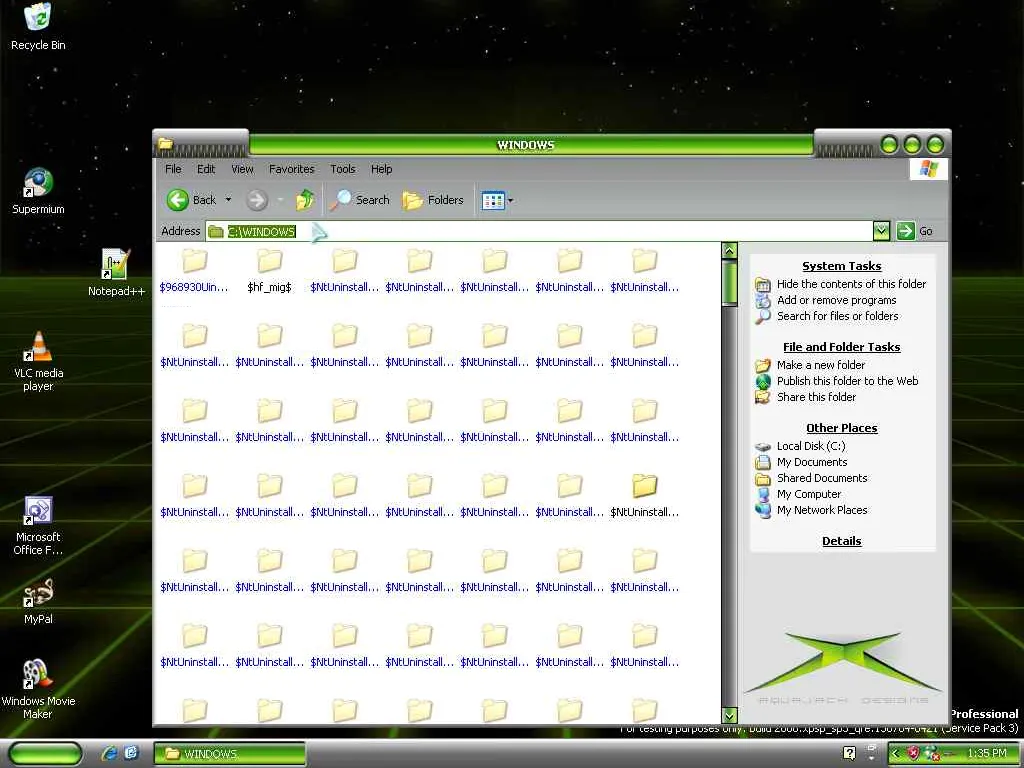Click the Forward navigation arrow
Screen dimensions: 1024x768
coord(257,200)
